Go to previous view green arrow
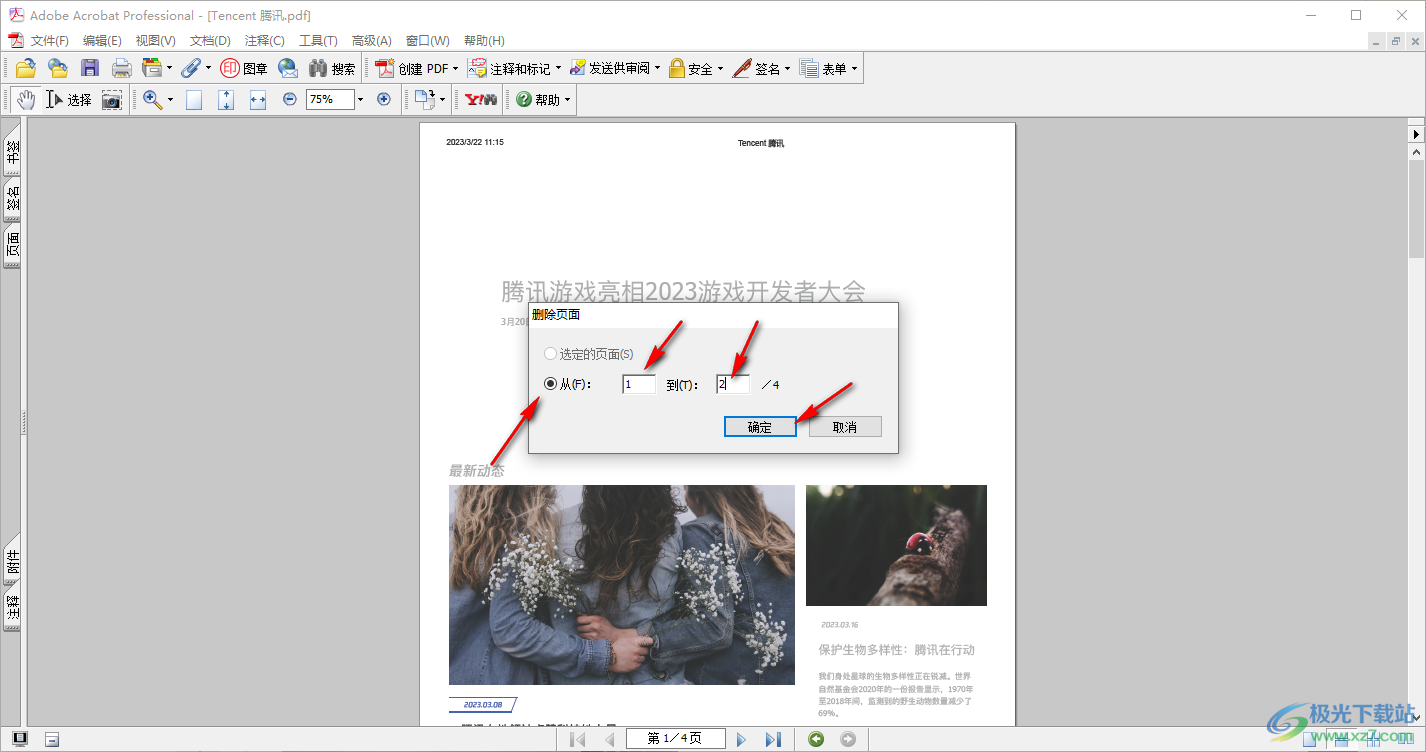This screenshot has height=752, width=1426. pyautogui.click(x=816, y=739)
